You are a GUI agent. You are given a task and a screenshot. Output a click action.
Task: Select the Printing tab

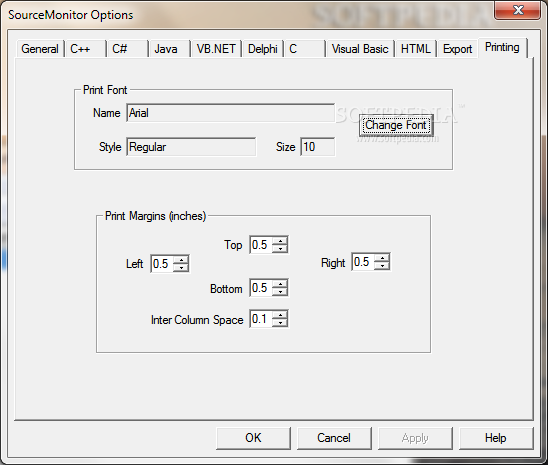point(502,47)
